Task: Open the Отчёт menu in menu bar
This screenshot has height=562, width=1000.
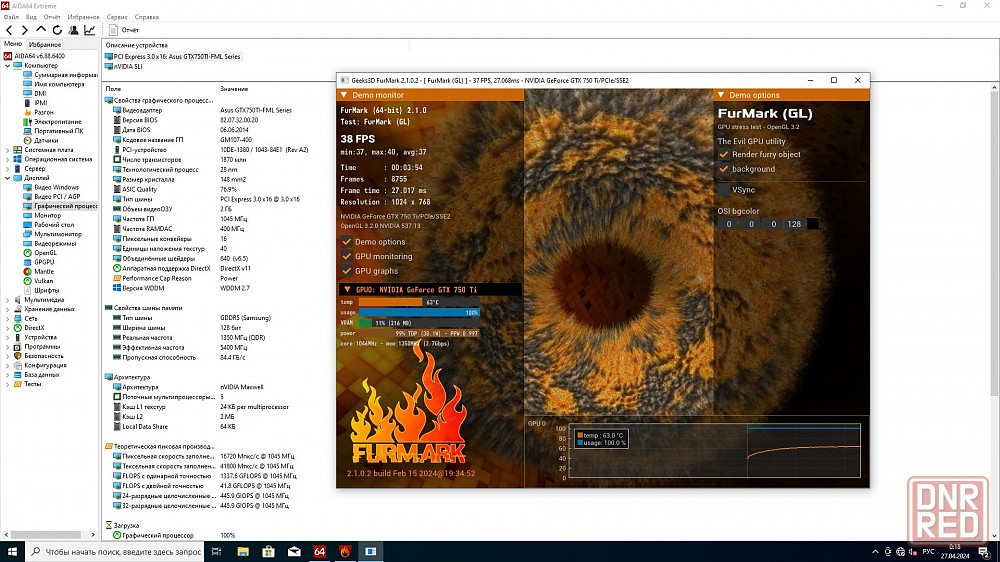Action: pos(52,17)
